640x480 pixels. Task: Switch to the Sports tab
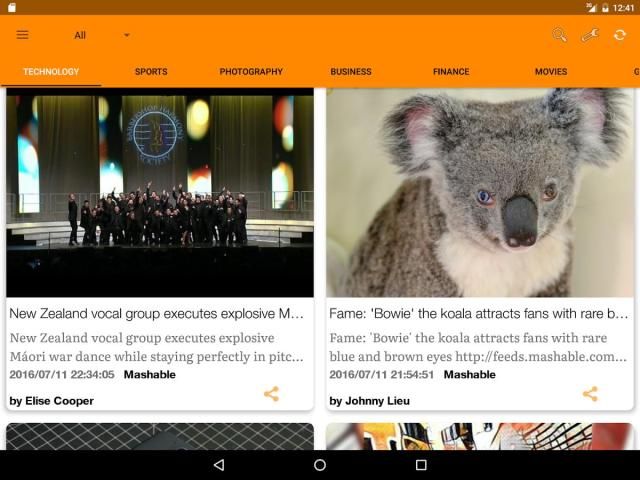[151, 72]
